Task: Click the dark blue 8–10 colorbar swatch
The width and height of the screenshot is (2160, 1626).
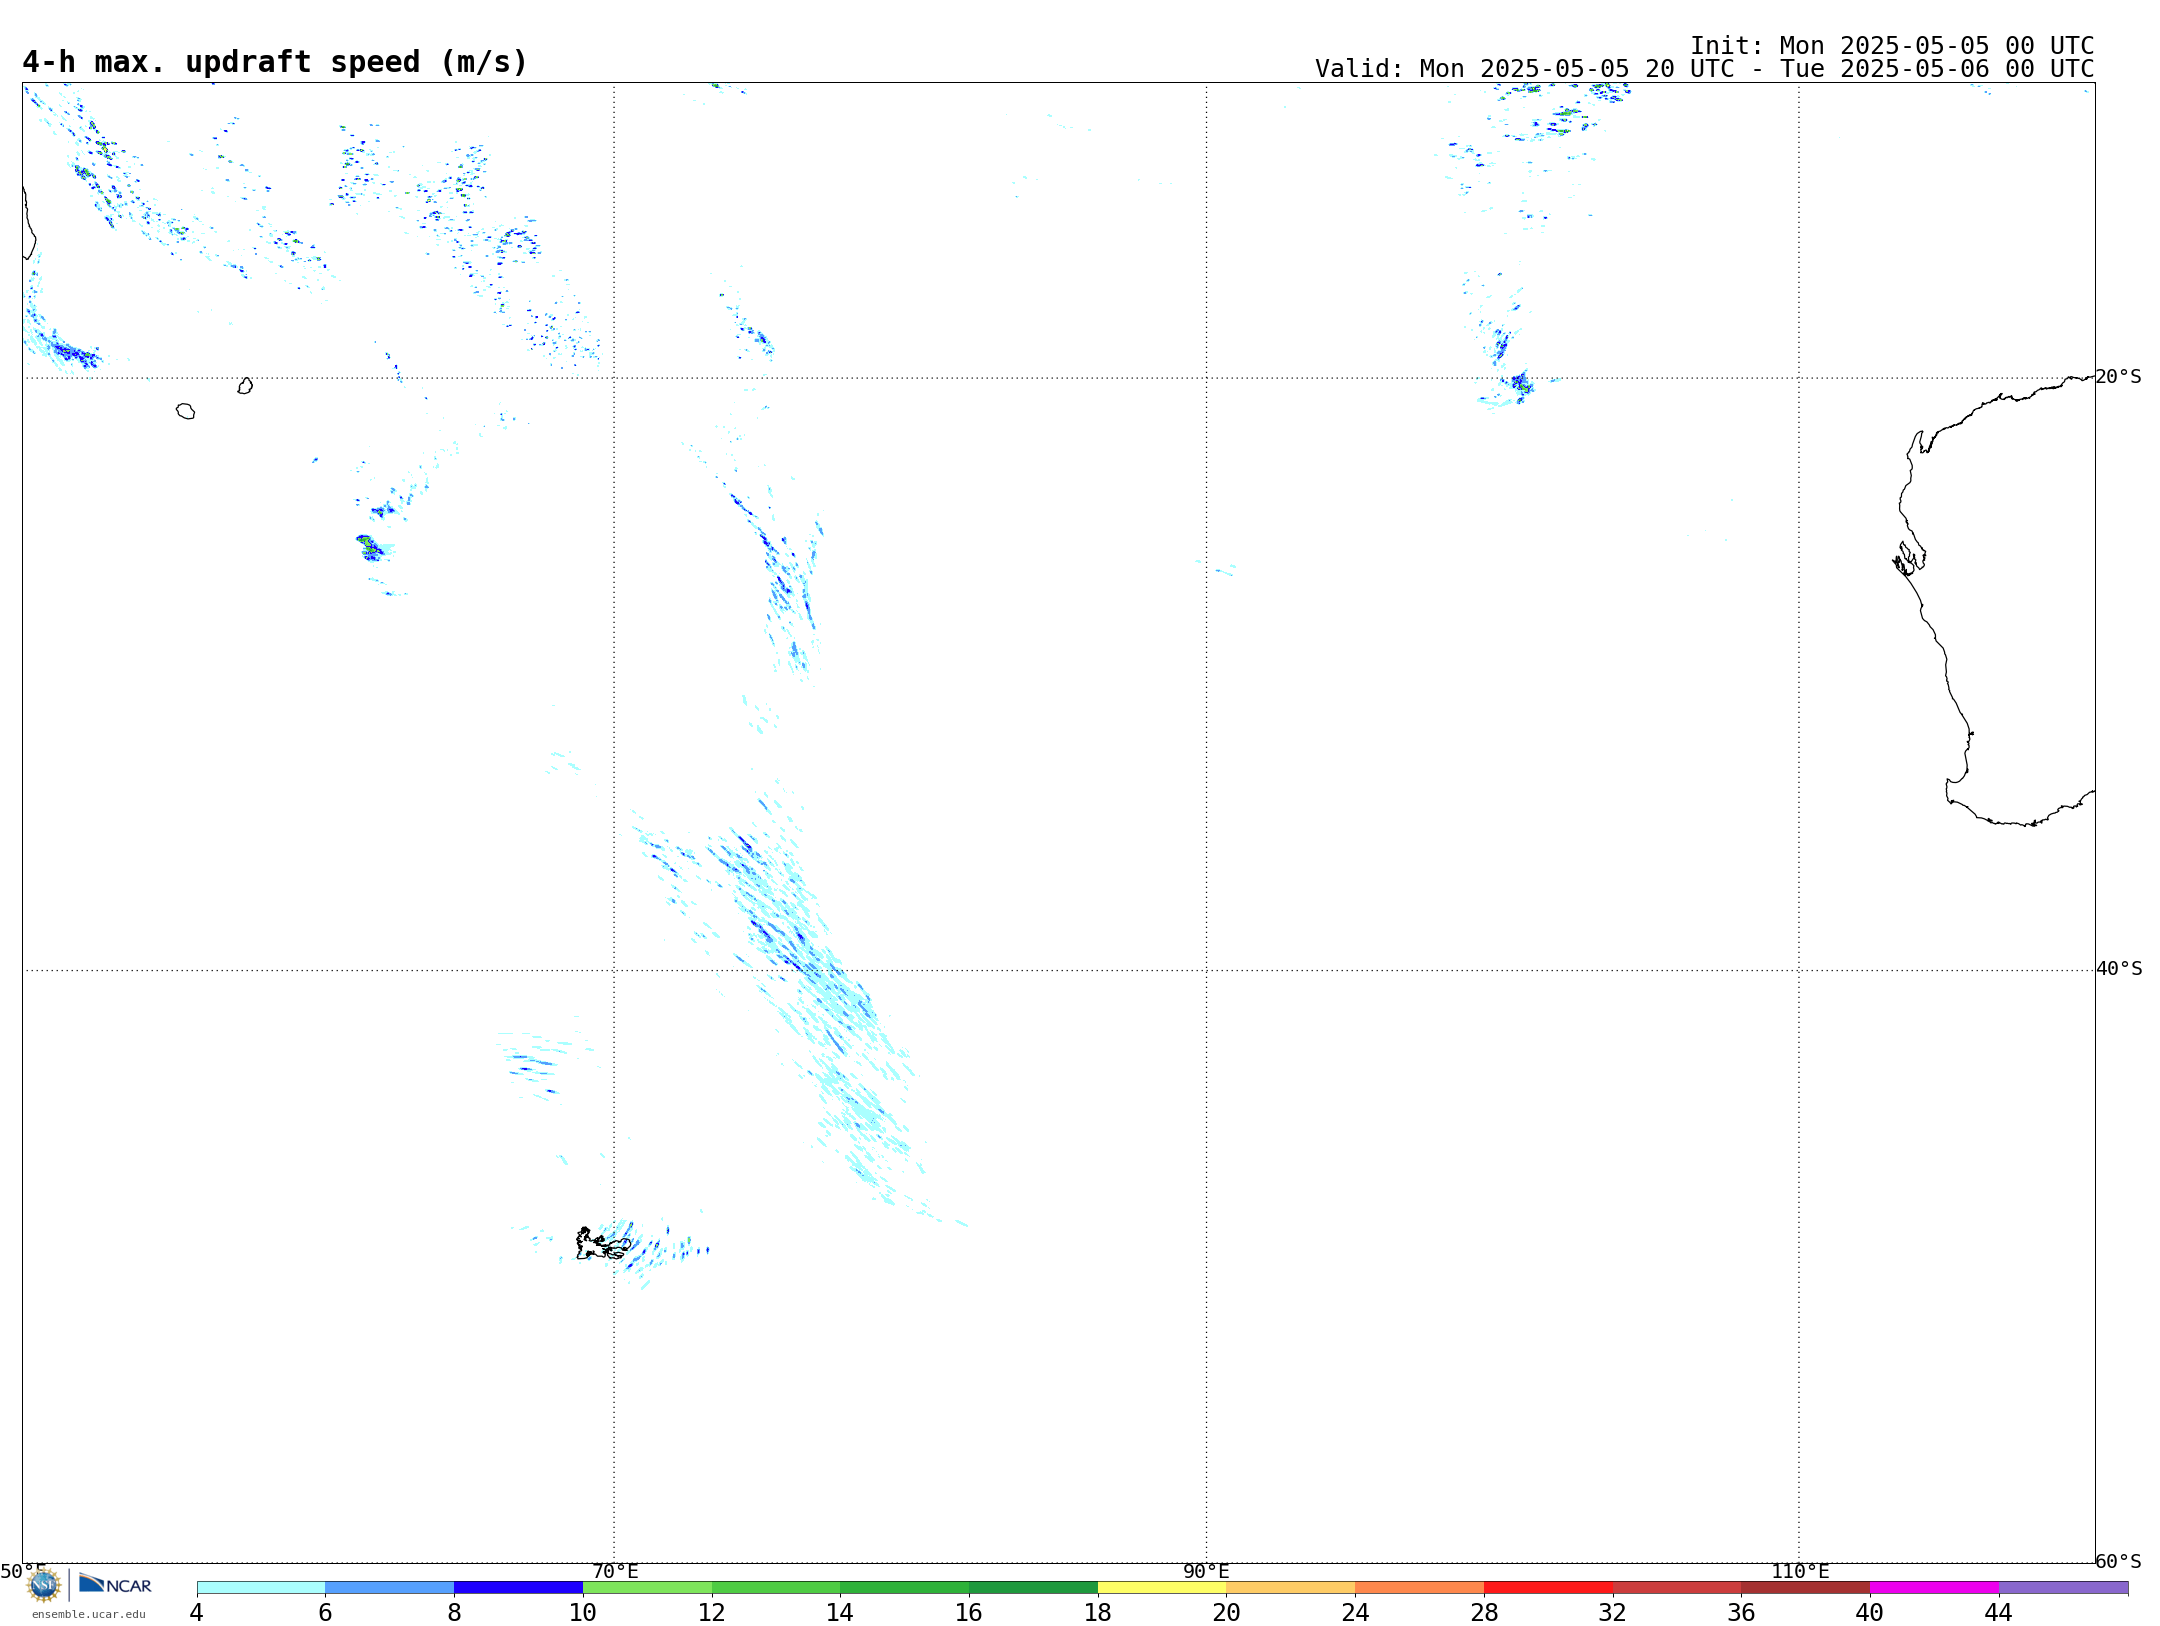Action: 518,1587
